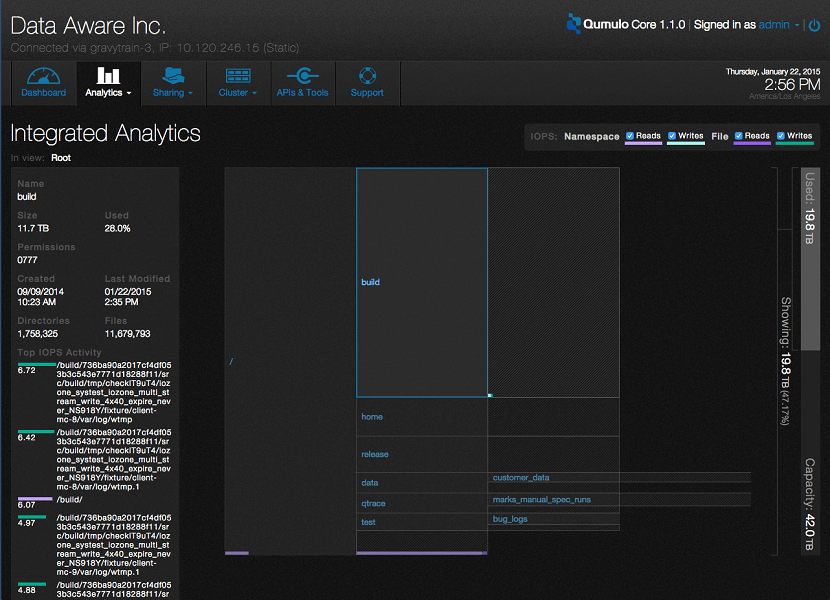Click the purple IOPS bar under build column
The width and height of the screenshot is (830, 600).
(422, 553)
